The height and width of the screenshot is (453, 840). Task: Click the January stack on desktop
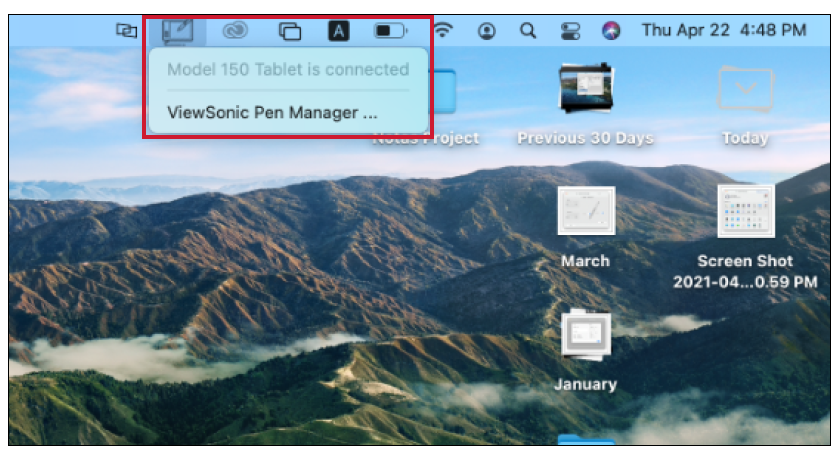[585, 336]
